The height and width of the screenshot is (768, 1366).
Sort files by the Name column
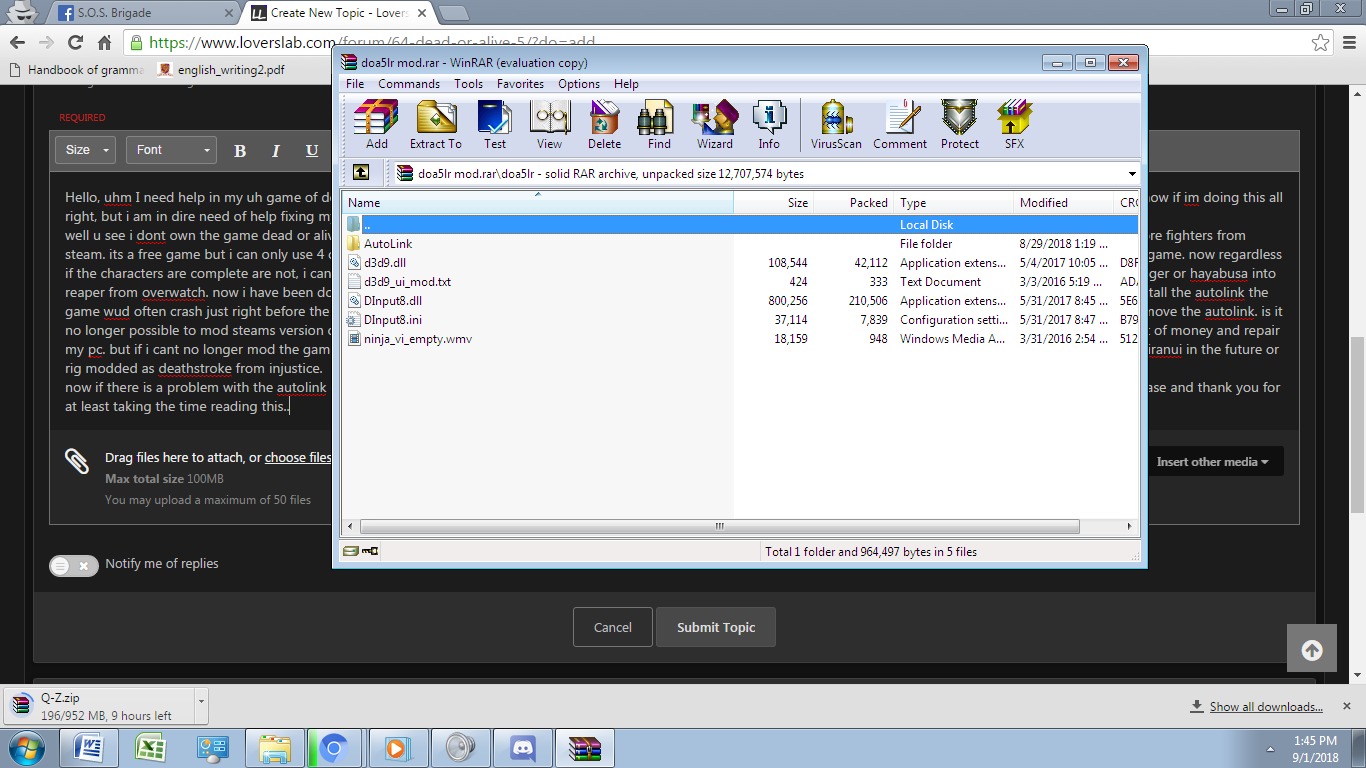(538, 203)
